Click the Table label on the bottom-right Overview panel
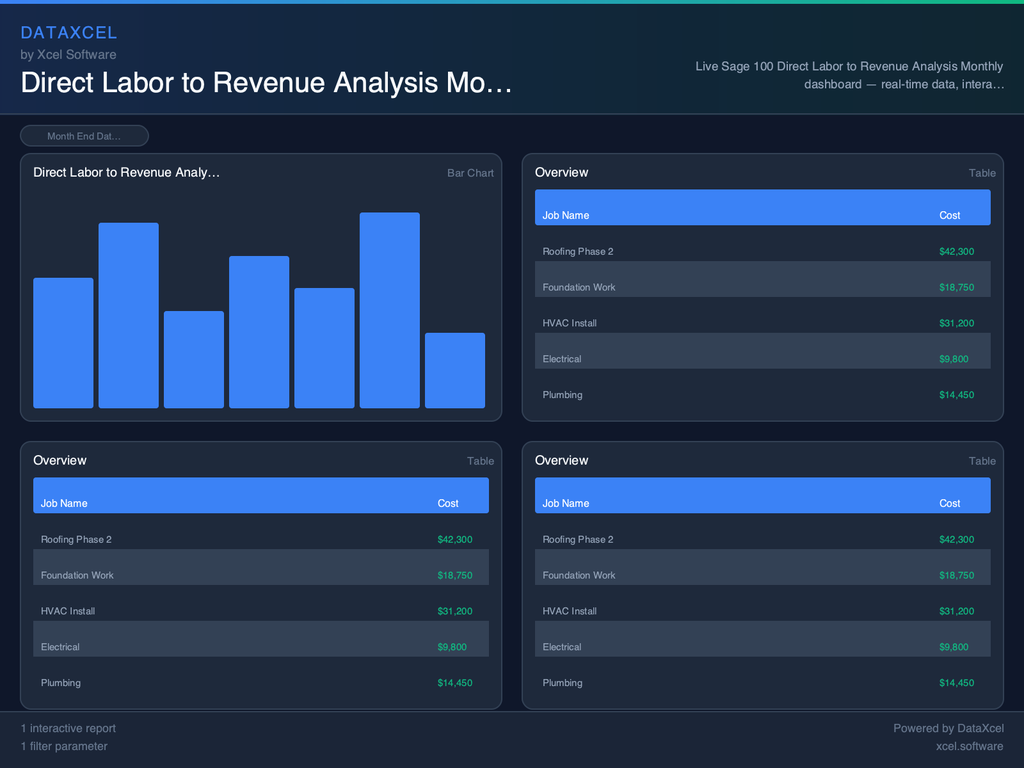The width and height of the screenshot is (1024, 768). point(982,461)
